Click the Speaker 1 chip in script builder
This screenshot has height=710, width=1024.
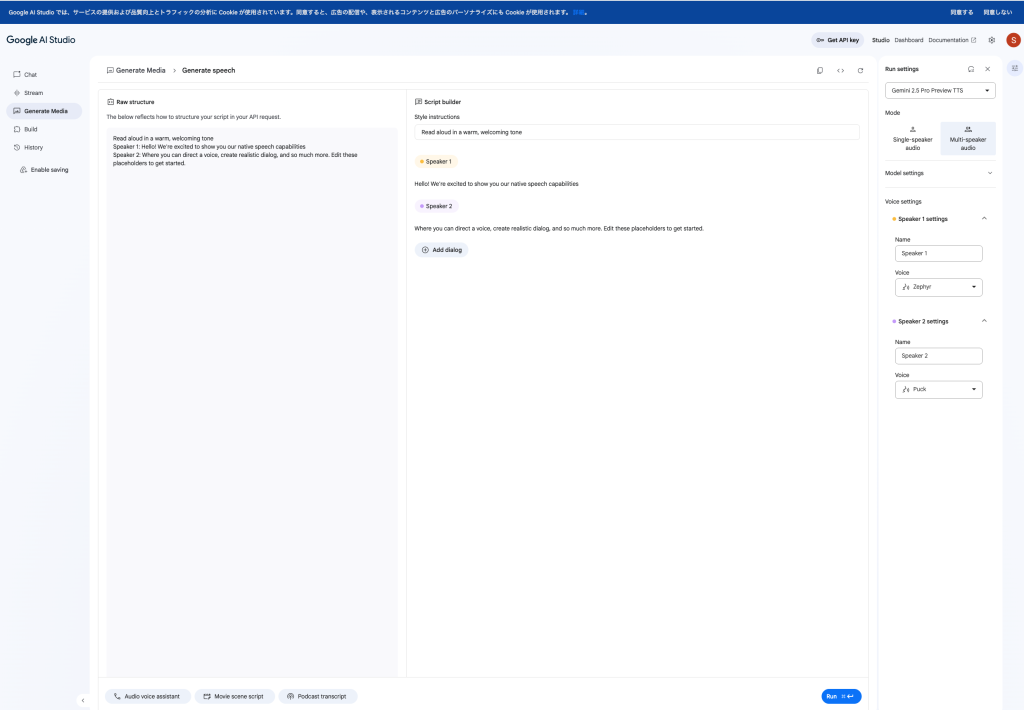point(436,161)
